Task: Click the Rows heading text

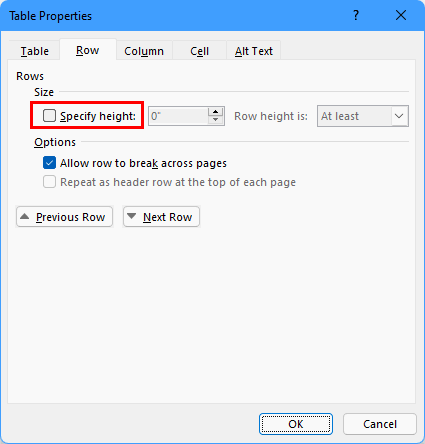Action: 30,76
